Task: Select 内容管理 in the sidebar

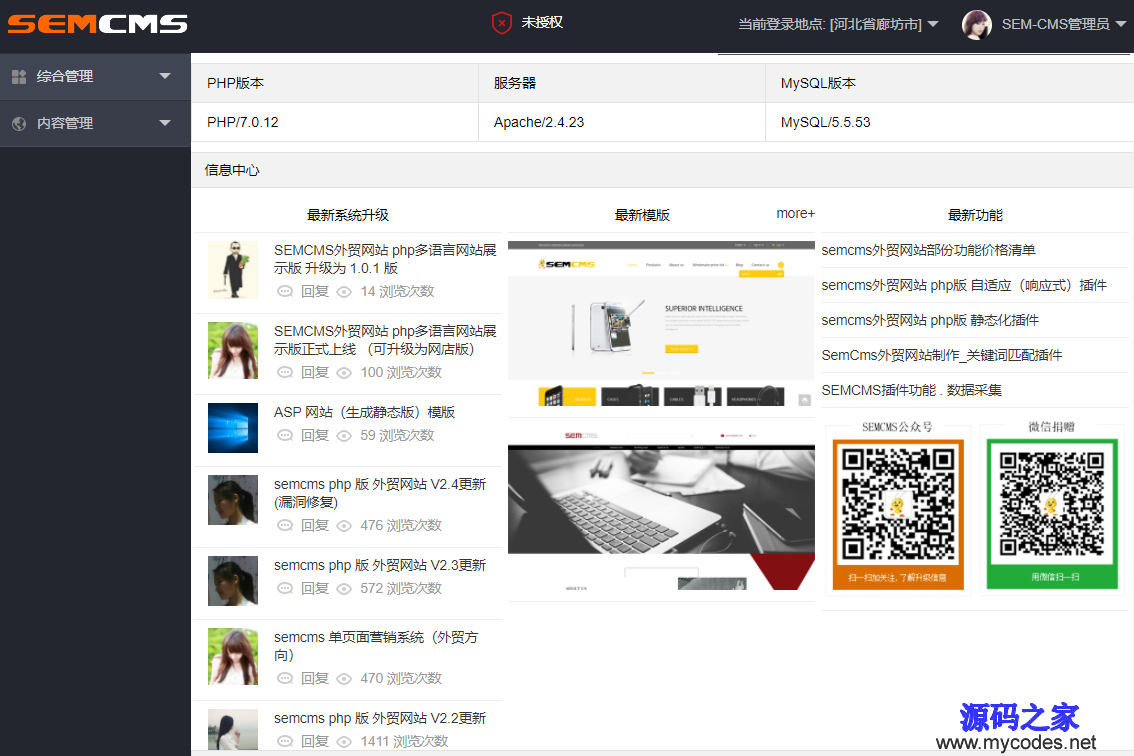Action: click(x=95, y=123)
